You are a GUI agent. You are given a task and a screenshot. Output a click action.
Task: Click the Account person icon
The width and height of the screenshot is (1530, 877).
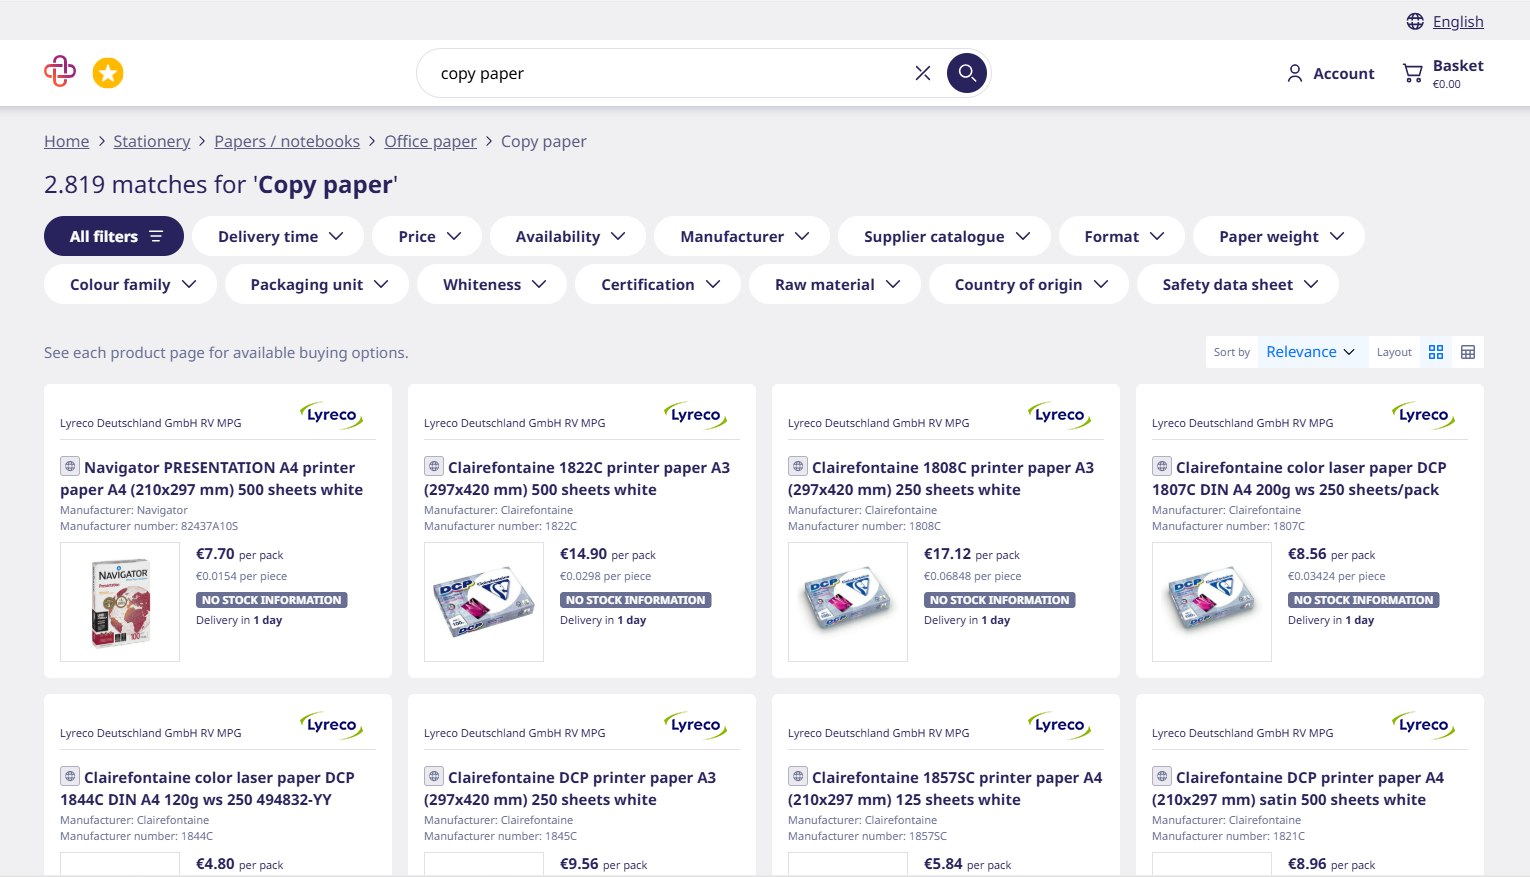click(1295, 73)
